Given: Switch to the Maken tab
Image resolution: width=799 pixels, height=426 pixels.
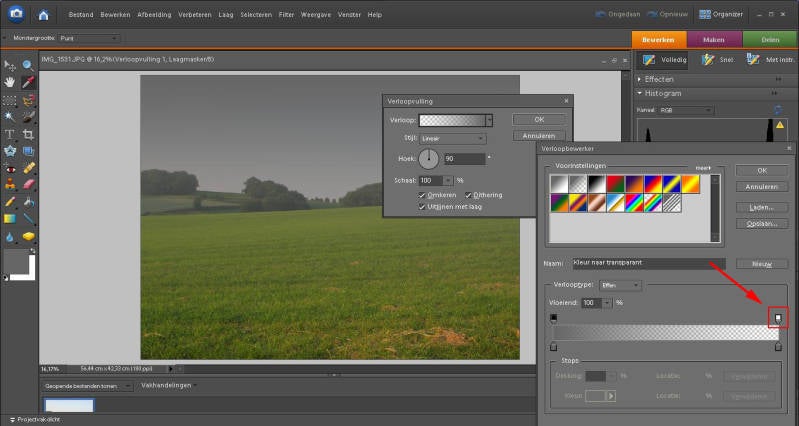Looking at the screenshot, I should (x=714, y=39).
